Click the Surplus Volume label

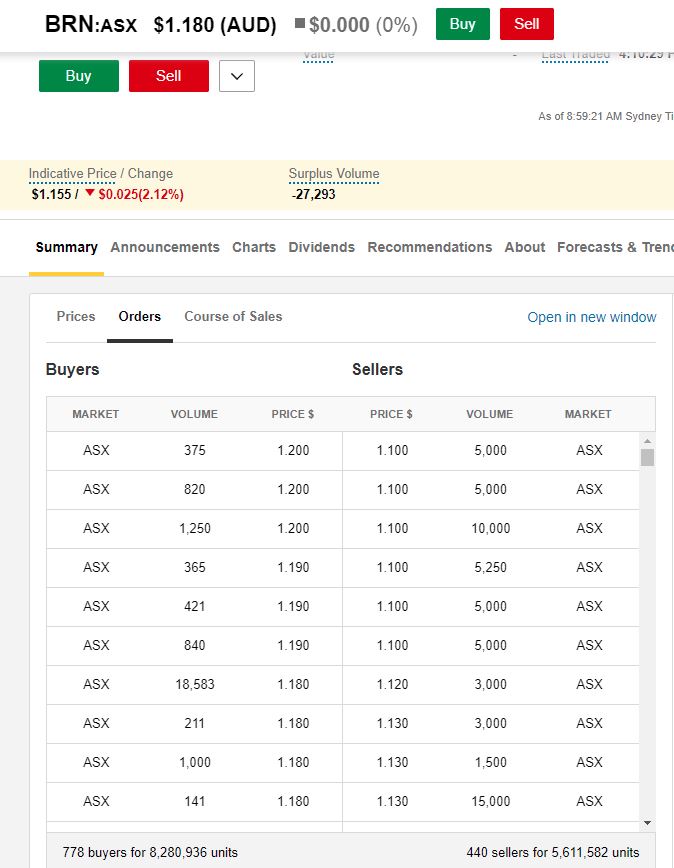pyautogui.click(x=334, y=174)
